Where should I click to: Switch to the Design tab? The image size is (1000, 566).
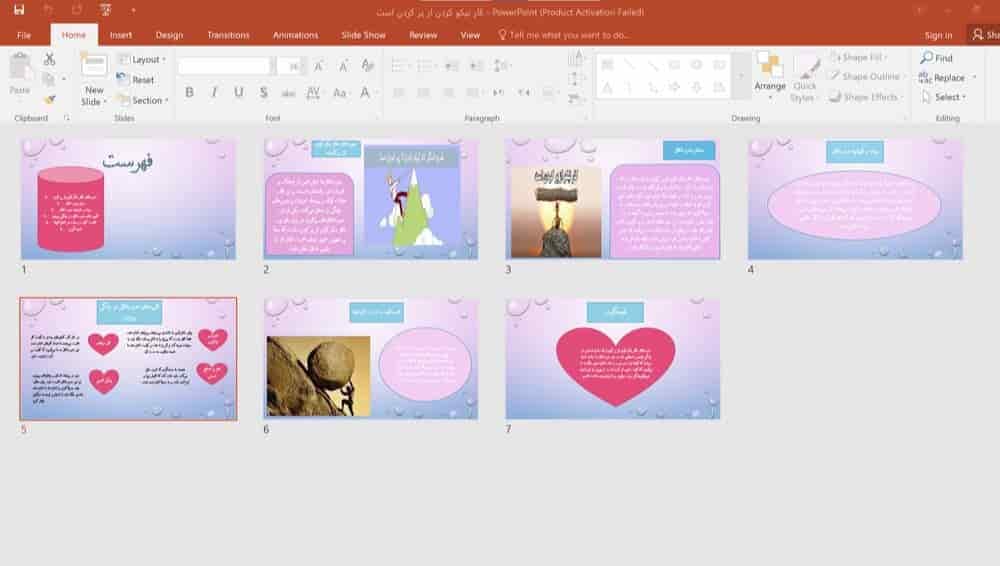[169, 35]
